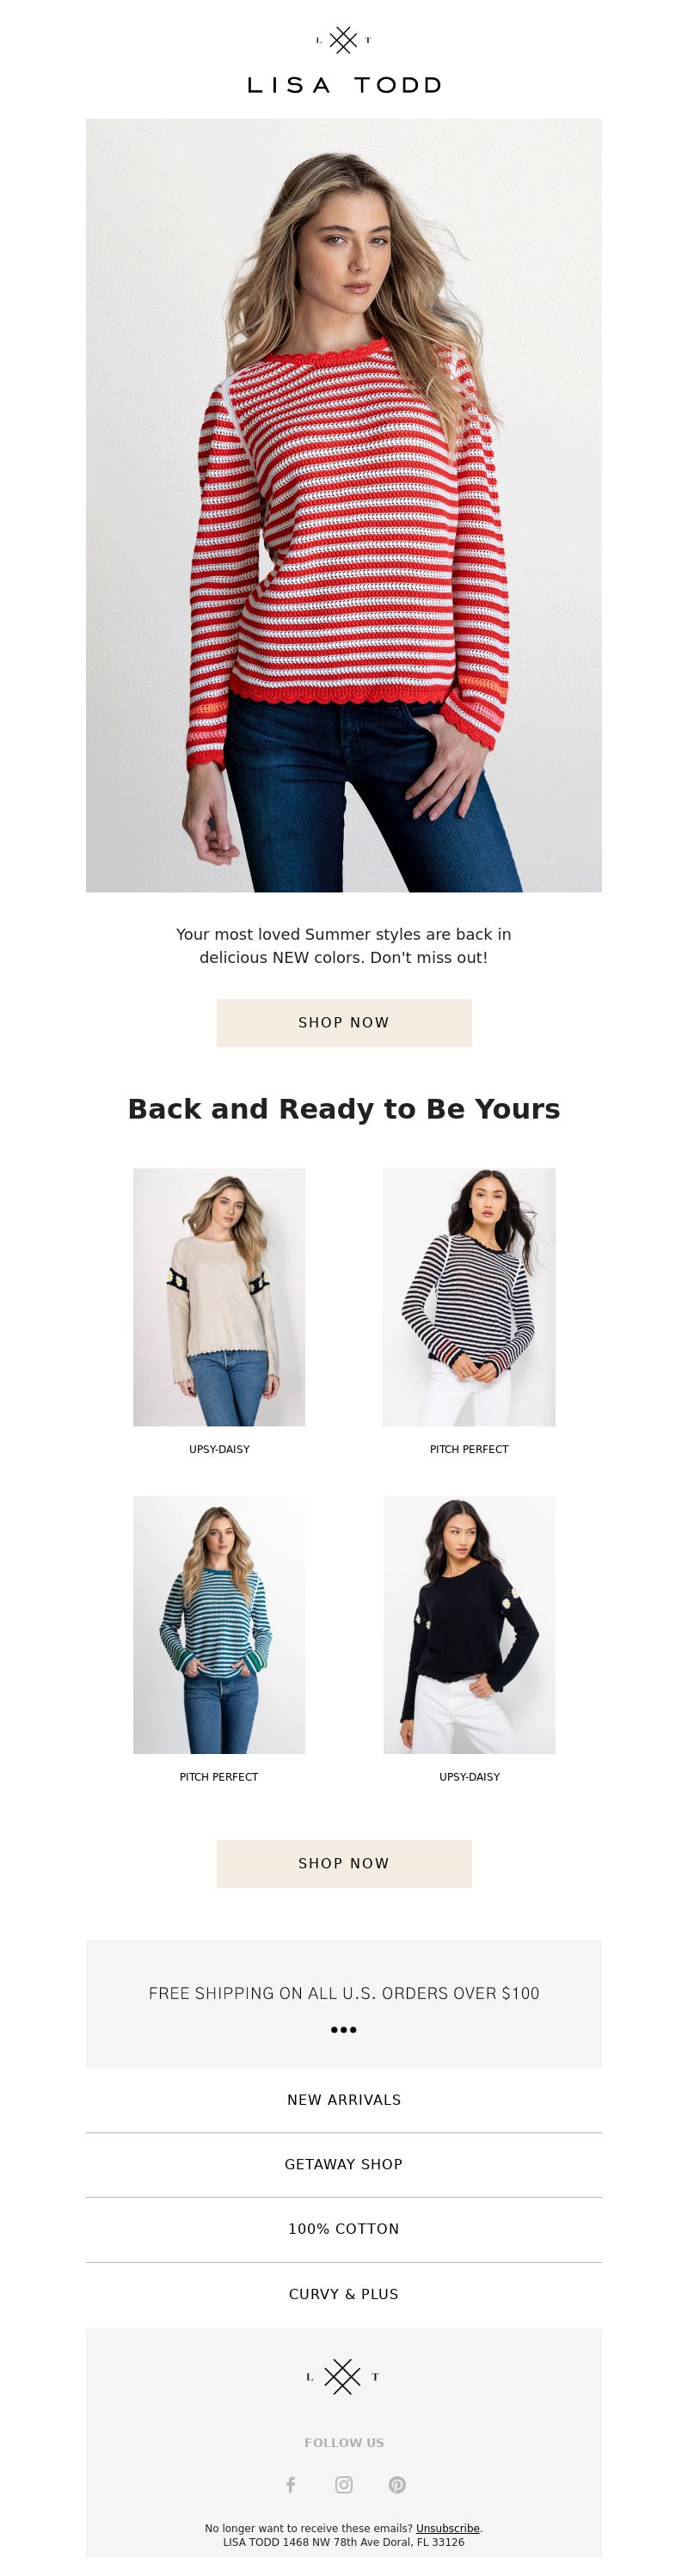Click the first SHOP NOW button below intro text
The height and width of the screenshot is (2576, 688).
tap(344, 1022)
